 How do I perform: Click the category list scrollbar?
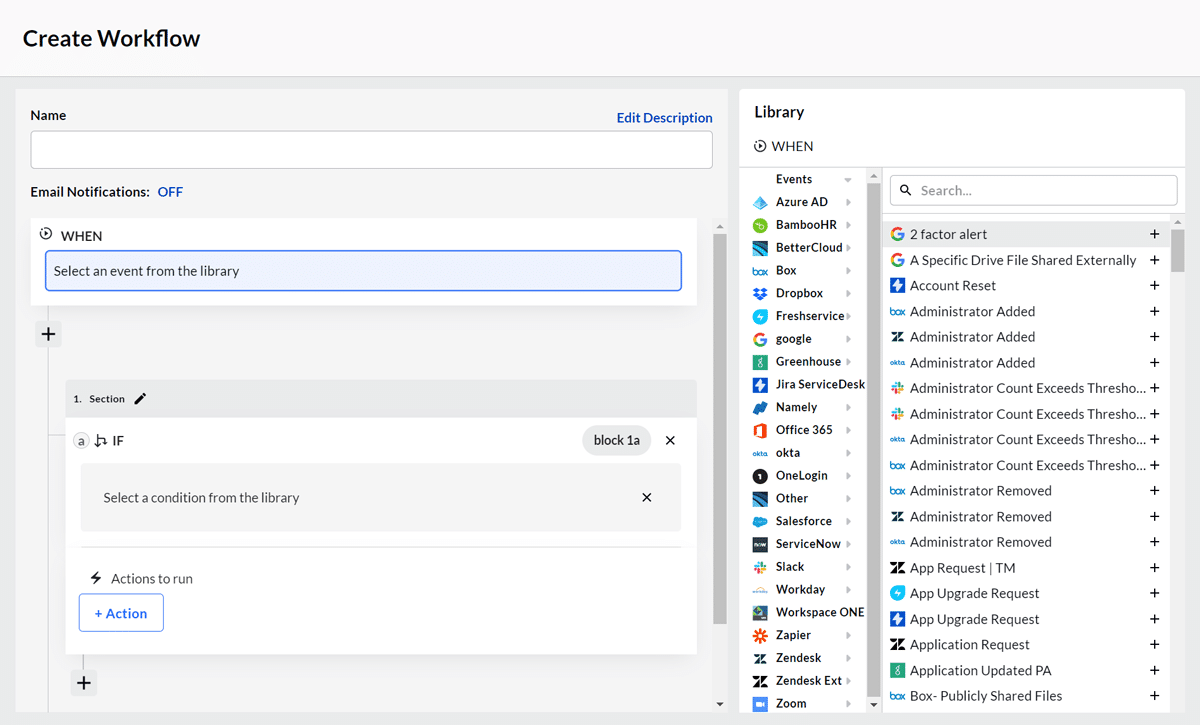[x=873, y=440]
